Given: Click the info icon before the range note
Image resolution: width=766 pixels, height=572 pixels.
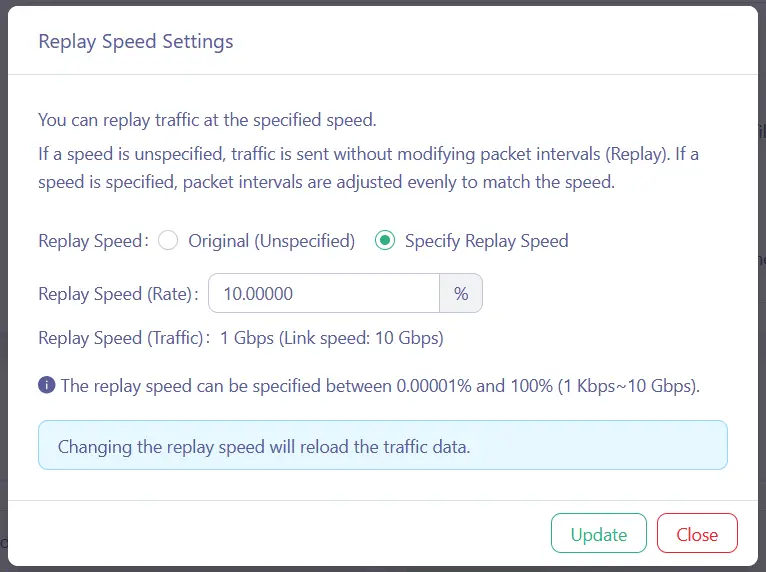Looking at the screenshot, I should pyautogui.click(x=46, y=385).
